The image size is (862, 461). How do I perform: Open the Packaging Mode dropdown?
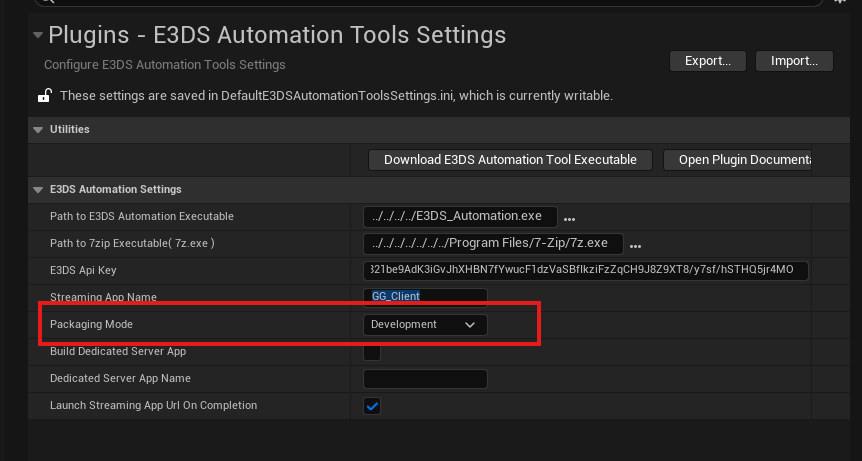pos(424,325)
